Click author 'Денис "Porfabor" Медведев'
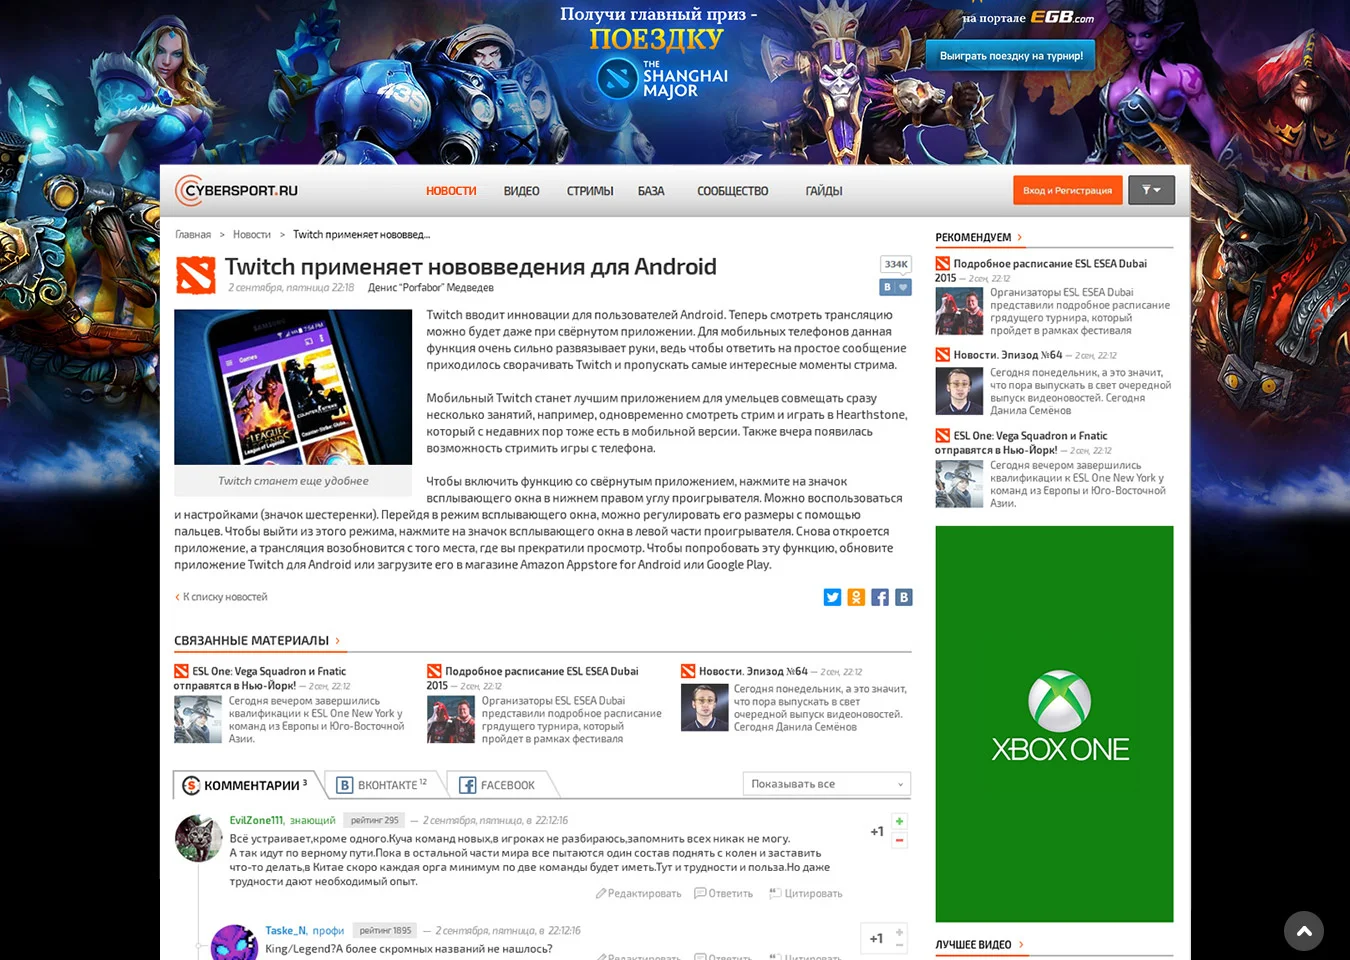This screenshot has width=1350, height=960. pyautogui.click(x=431, y=288)
